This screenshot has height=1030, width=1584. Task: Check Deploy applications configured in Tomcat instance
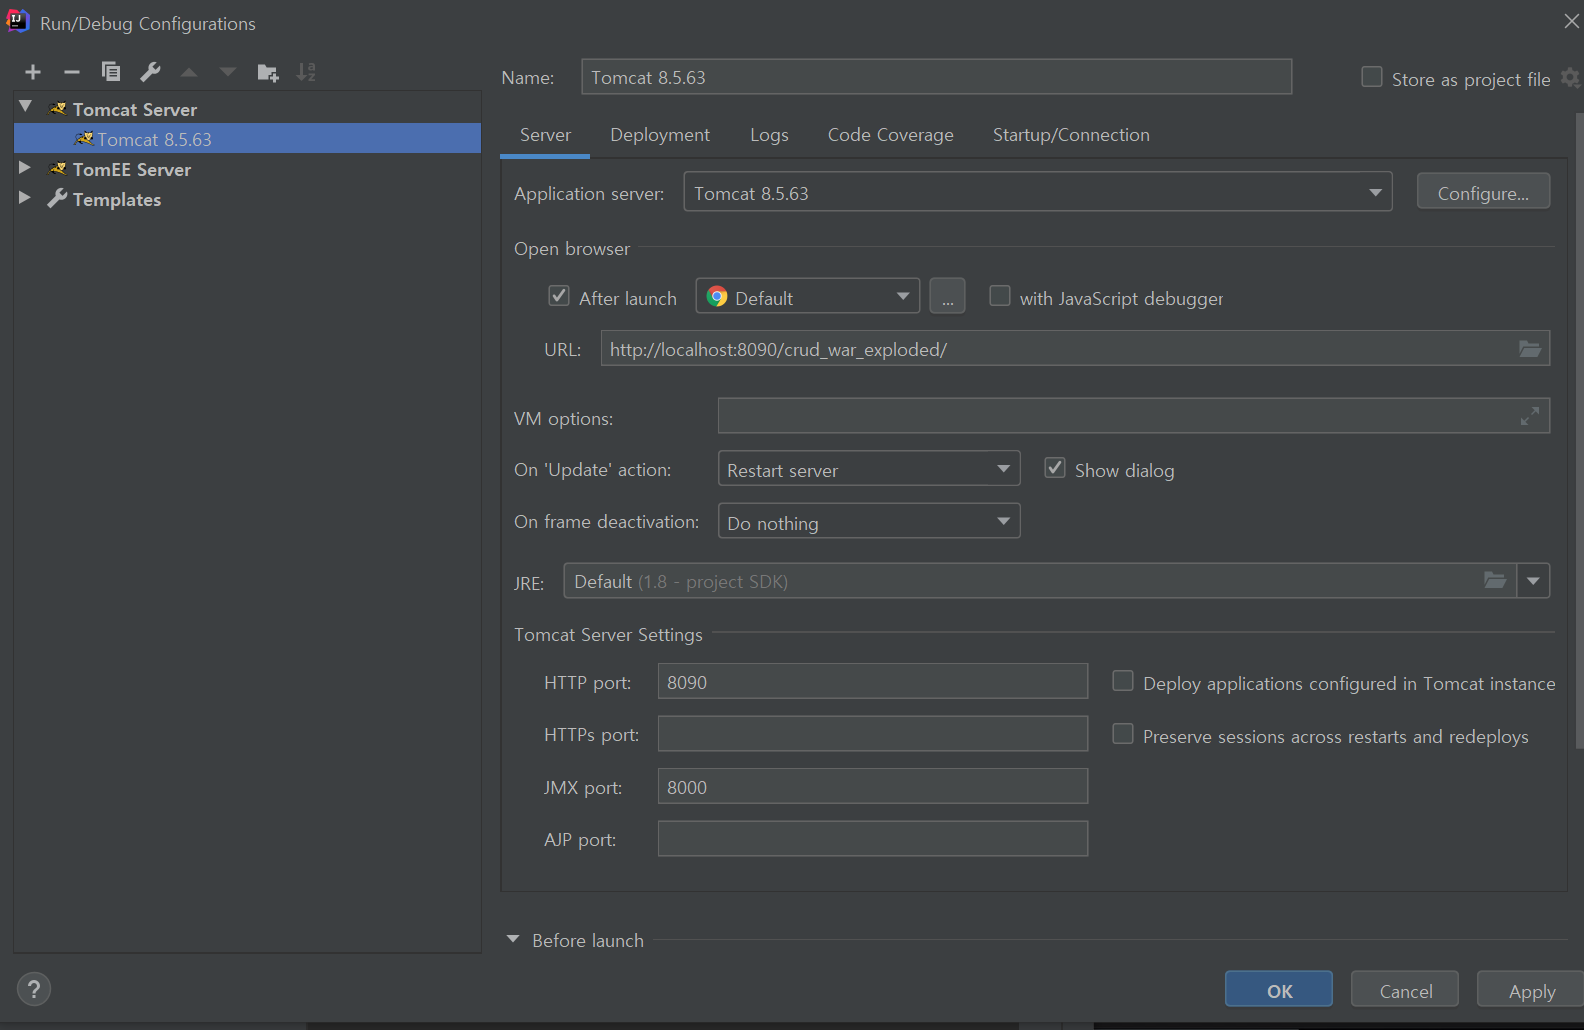pyautogui.click(x=1123, y=681)
